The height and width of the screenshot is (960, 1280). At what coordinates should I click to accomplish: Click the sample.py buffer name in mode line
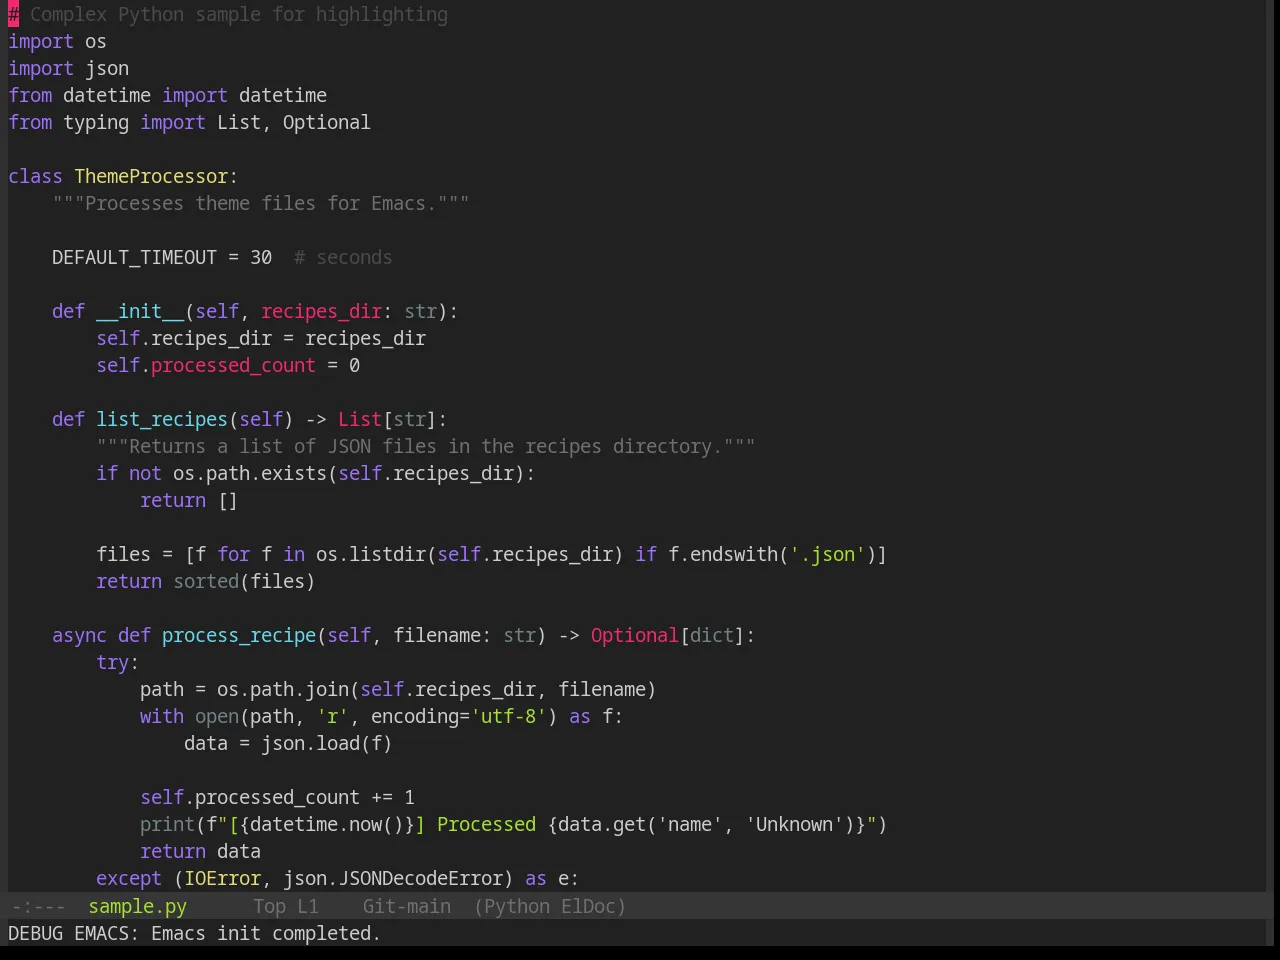(137, 906)
